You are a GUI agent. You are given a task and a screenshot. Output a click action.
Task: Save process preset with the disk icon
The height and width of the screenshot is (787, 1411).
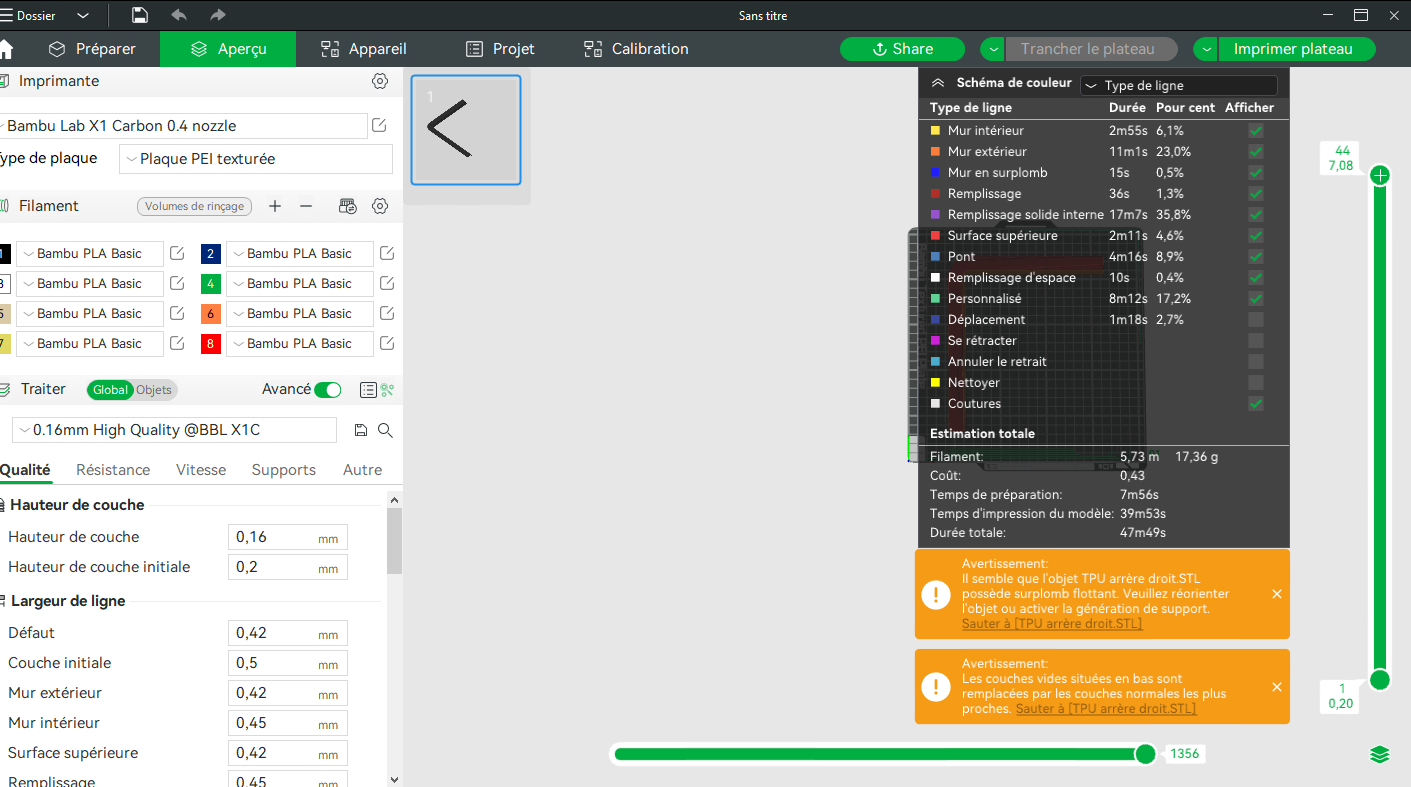click(361, 430)
